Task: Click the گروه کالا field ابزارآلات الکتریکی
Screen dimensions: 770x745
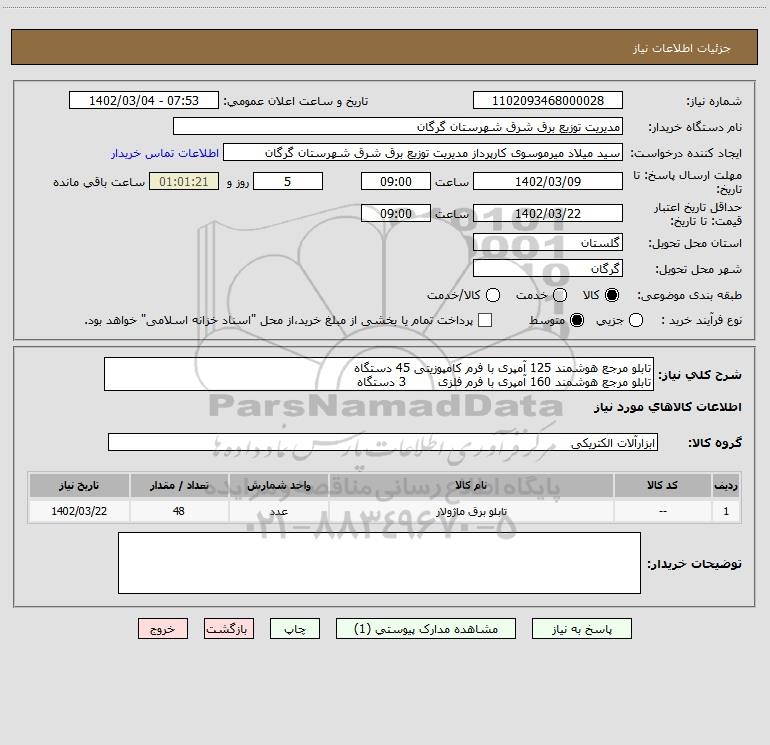Action: [x=383, y=442]
